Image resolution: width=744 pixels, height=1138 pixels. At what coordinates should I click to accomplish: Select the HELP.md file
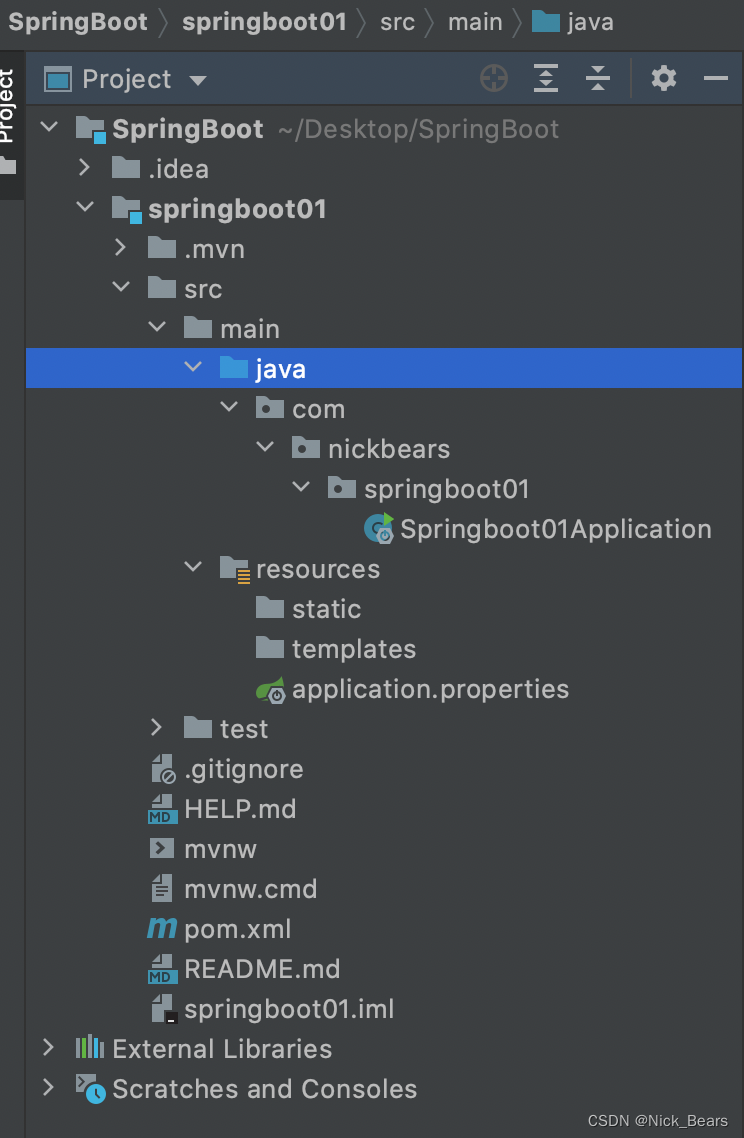(240, 809)
